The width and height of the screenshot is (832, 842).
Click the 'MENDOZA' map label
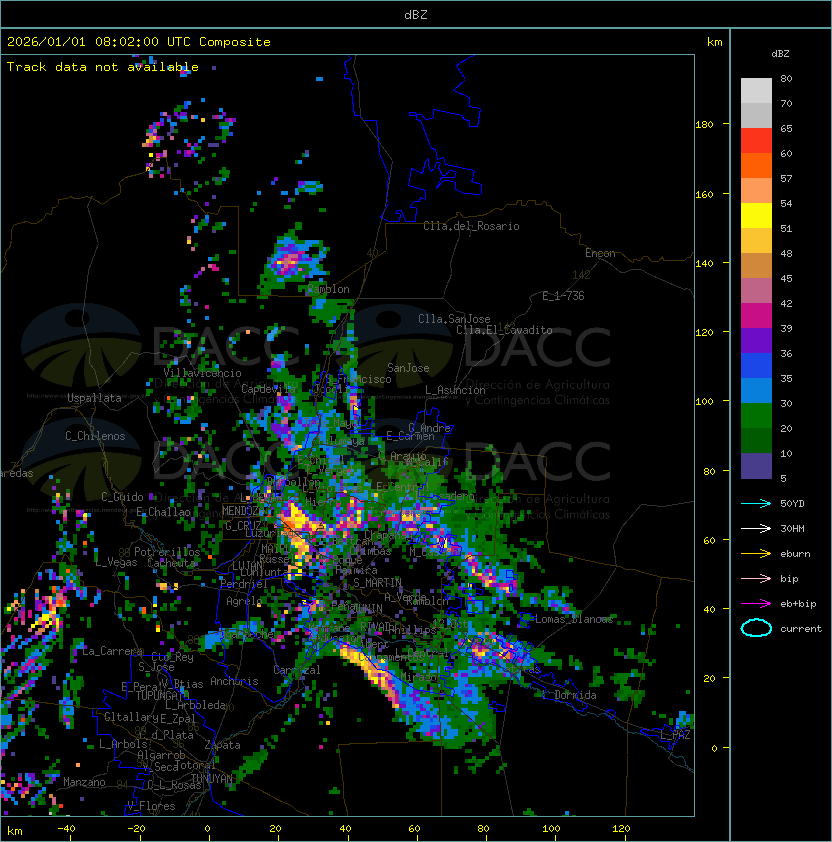pos(241,511)
